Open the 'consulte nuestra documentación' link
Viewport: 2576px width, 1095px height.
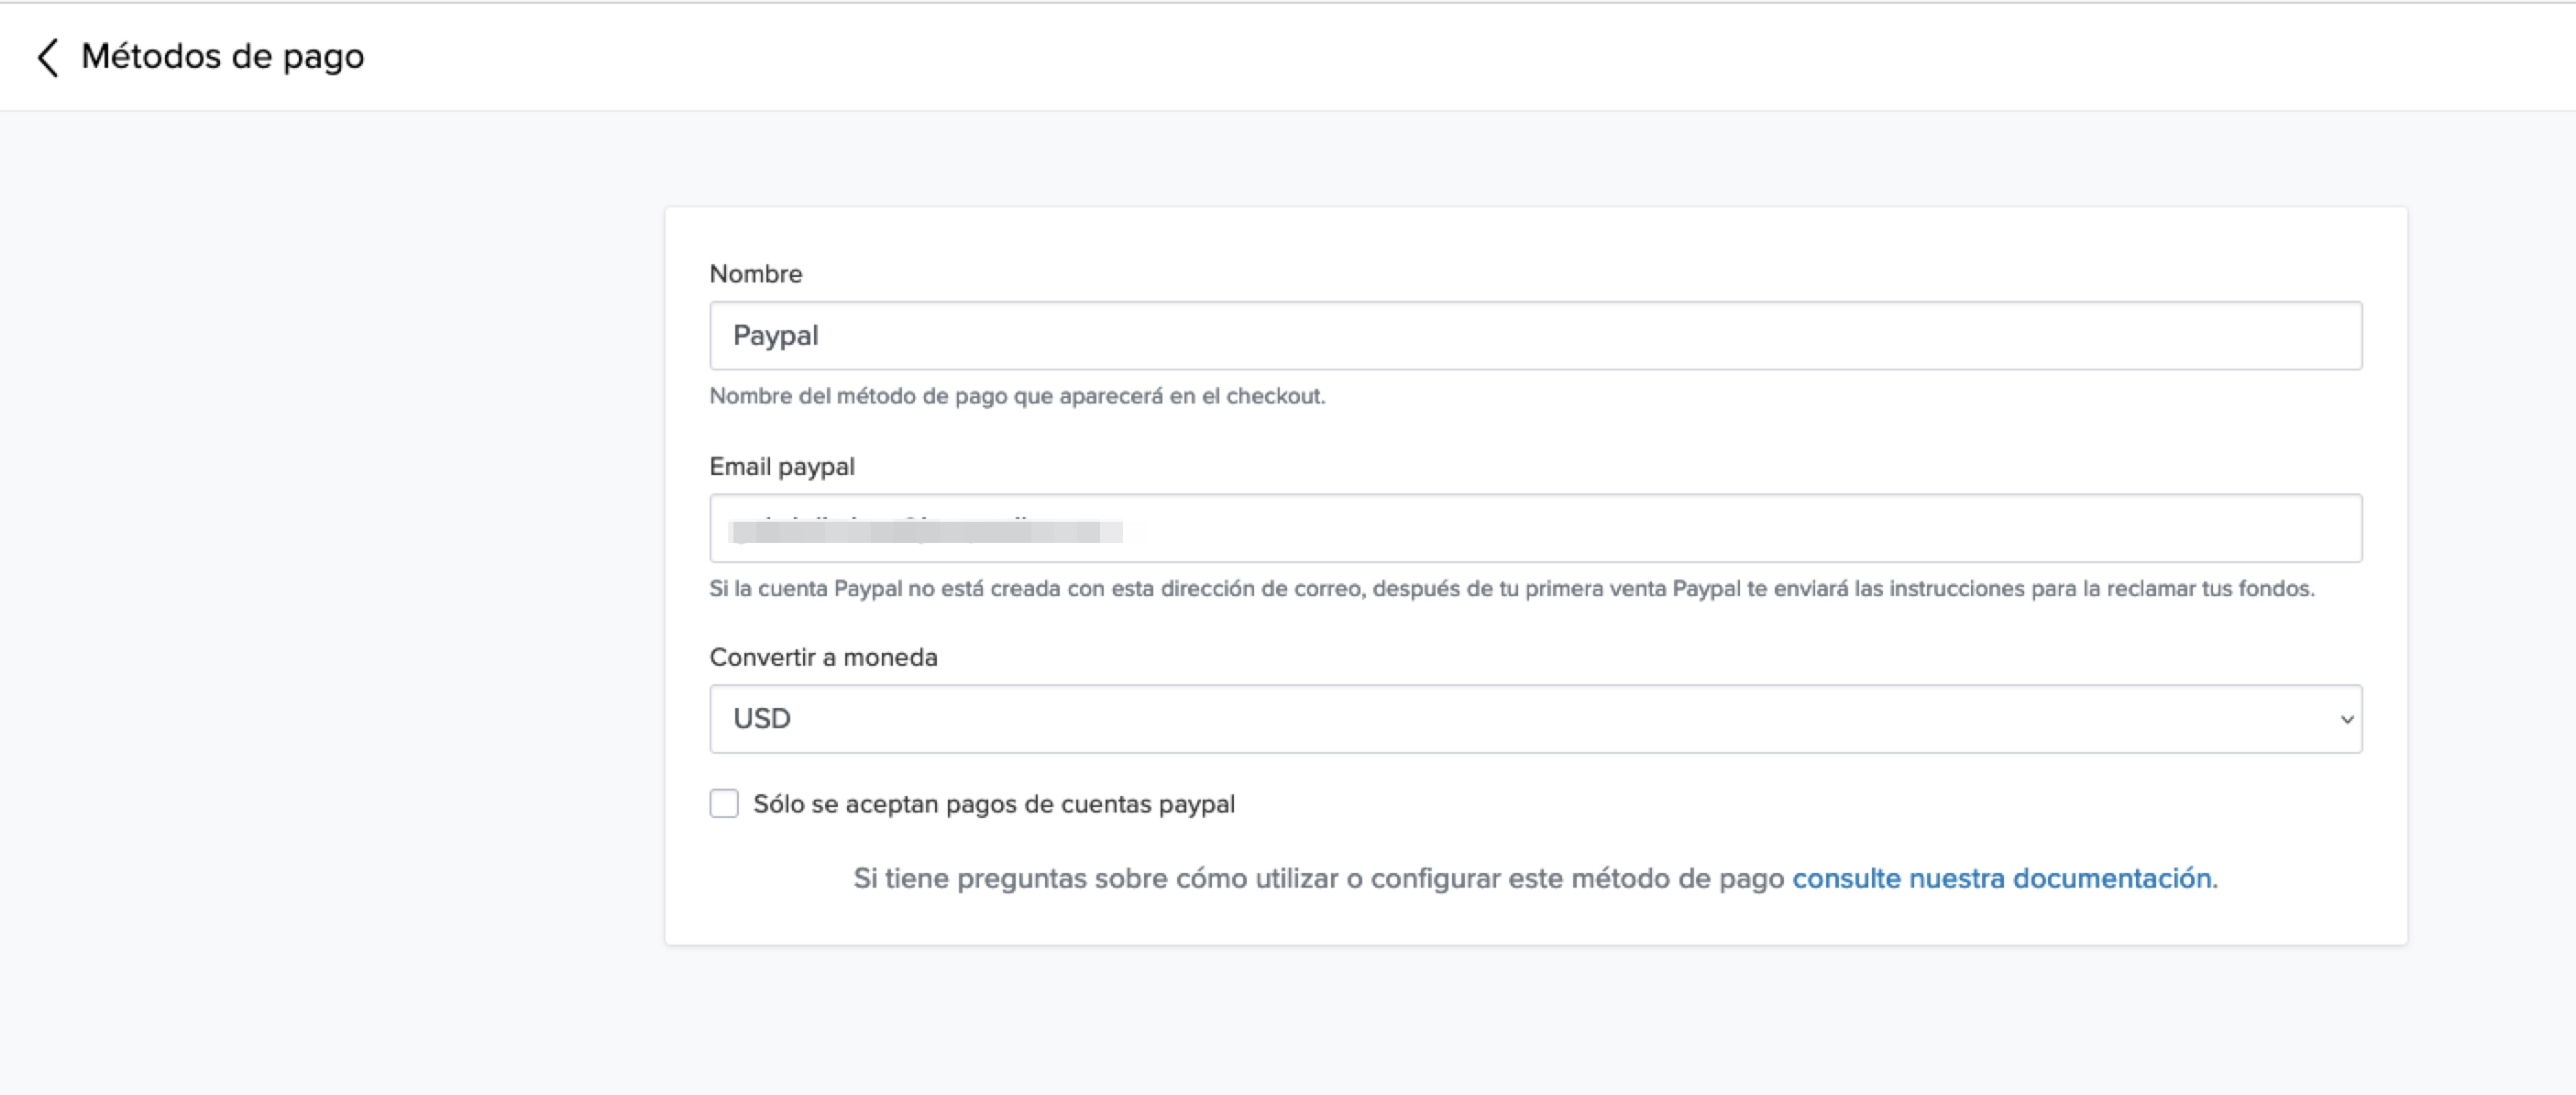click(2001, 878)
